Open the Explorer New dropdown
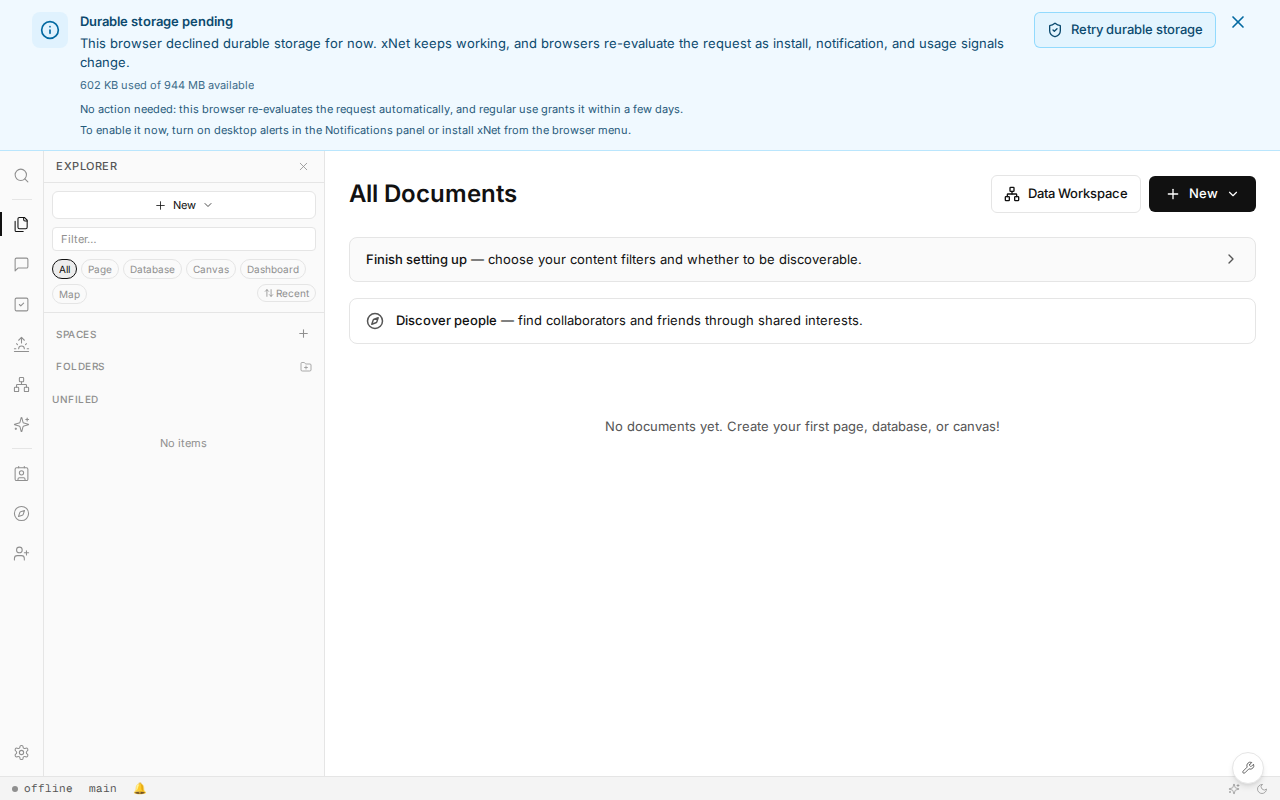Image resolution: width=1280 pixels, height=800 pixels. (x=184, y=205)
